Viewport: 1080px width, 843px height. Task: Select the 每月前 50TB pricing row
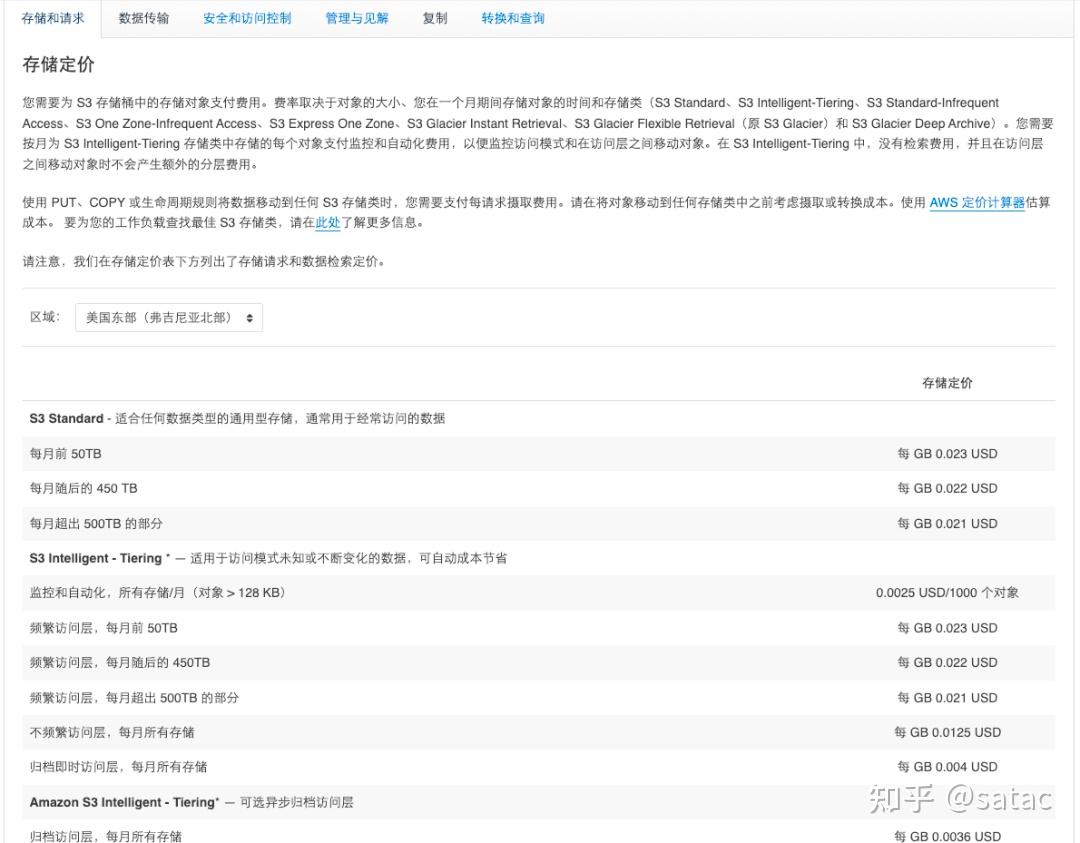click(x=540, y=453)
